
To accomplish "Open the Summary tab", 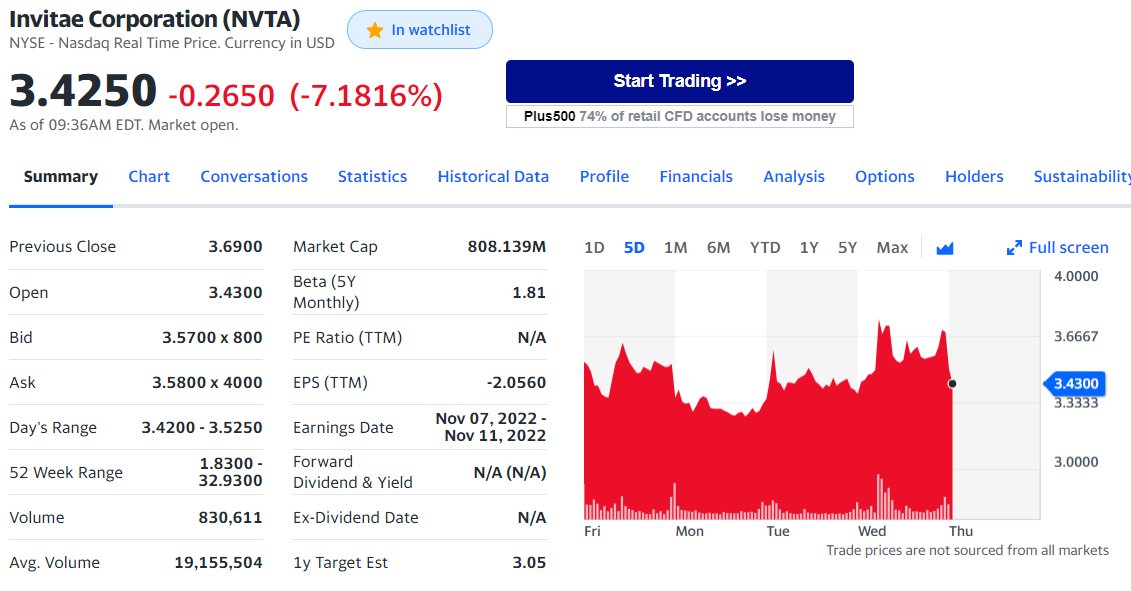I will (61, 177).
